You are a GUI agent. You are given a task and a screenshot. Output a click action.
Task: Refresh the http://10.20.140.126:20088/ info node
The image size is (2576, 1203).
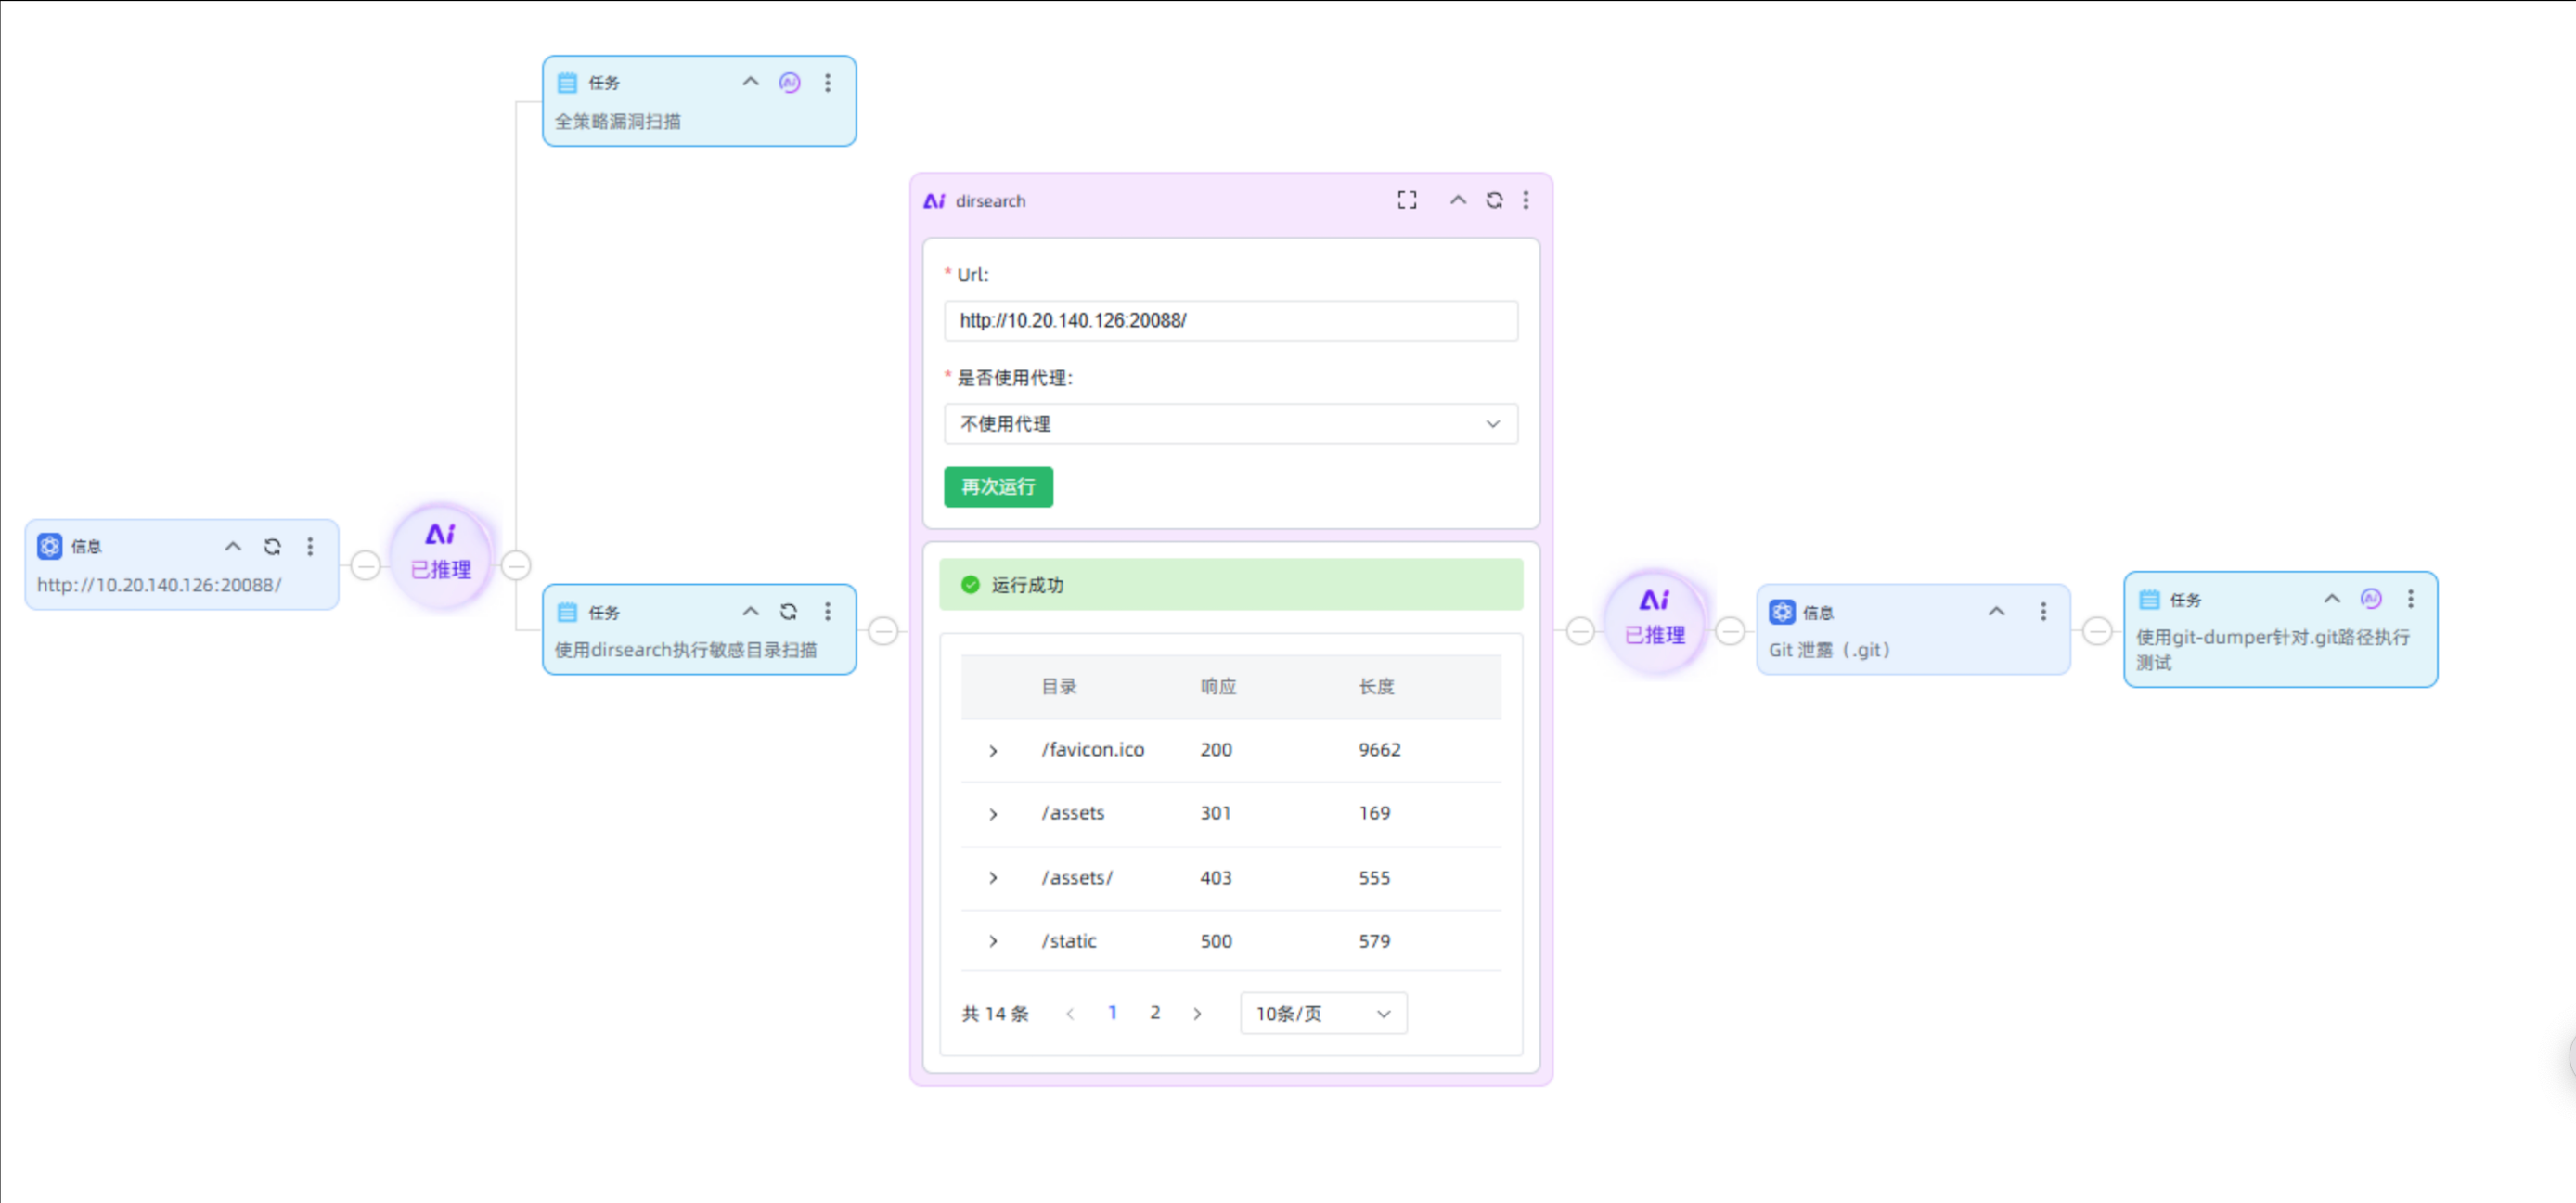[272, 547]
